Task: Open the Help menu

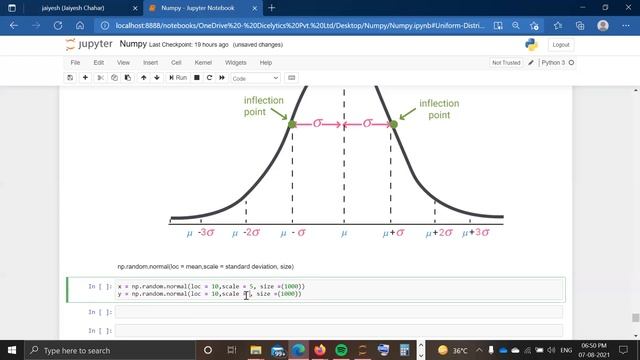Action: (x=266, y=62)
